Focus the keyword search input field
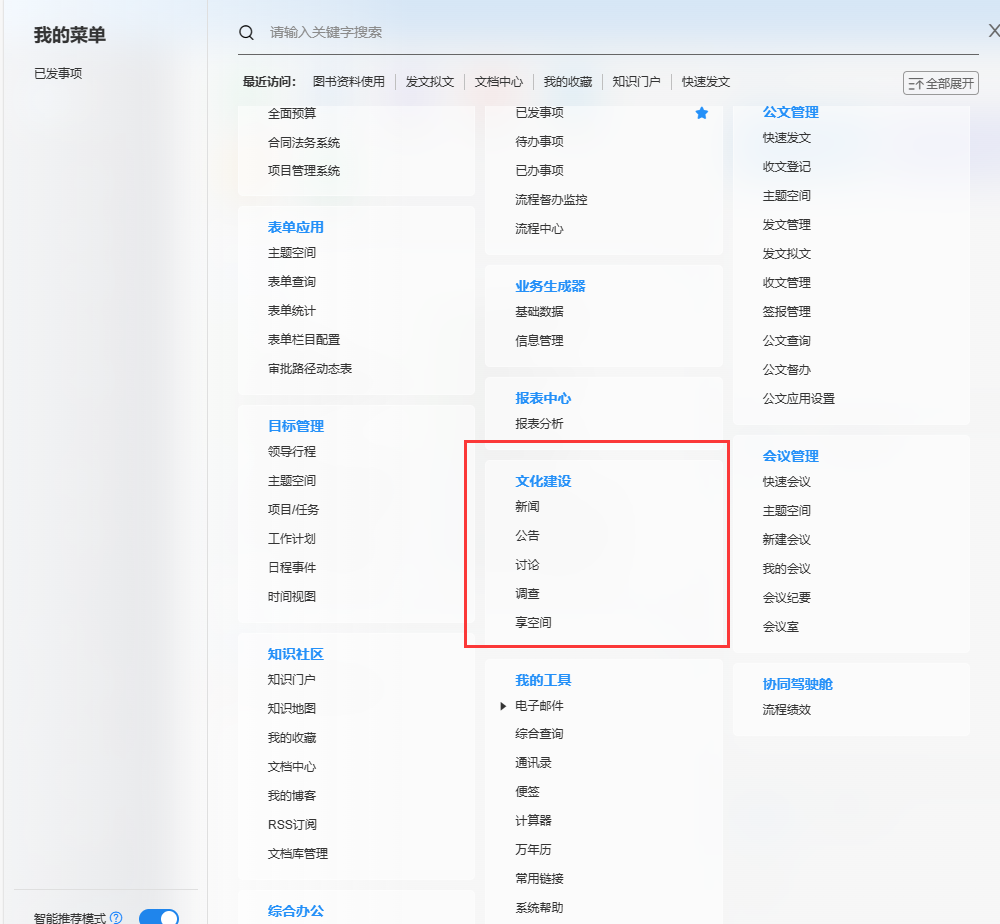Viewport: 1000px width, 924px height. 600,32
